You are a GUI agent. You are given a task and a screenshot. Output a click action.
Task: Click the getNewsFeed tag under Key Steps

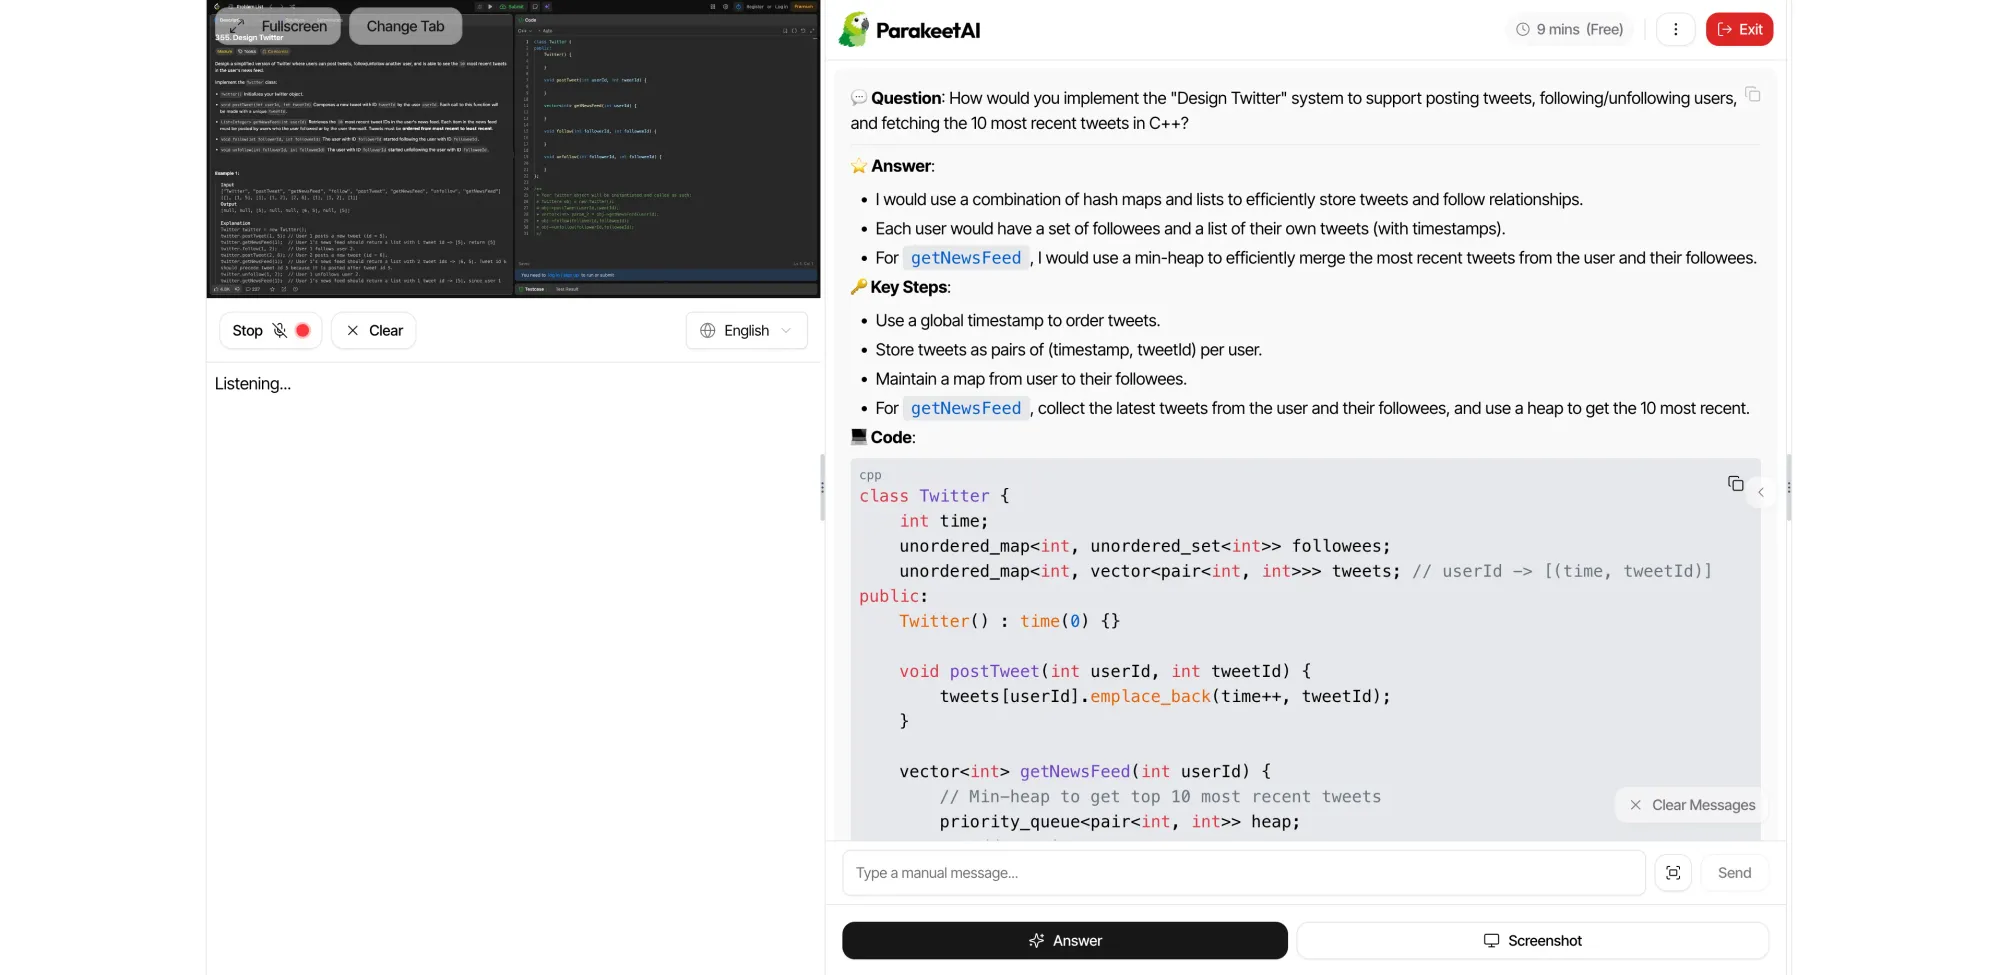click(966, 408)
